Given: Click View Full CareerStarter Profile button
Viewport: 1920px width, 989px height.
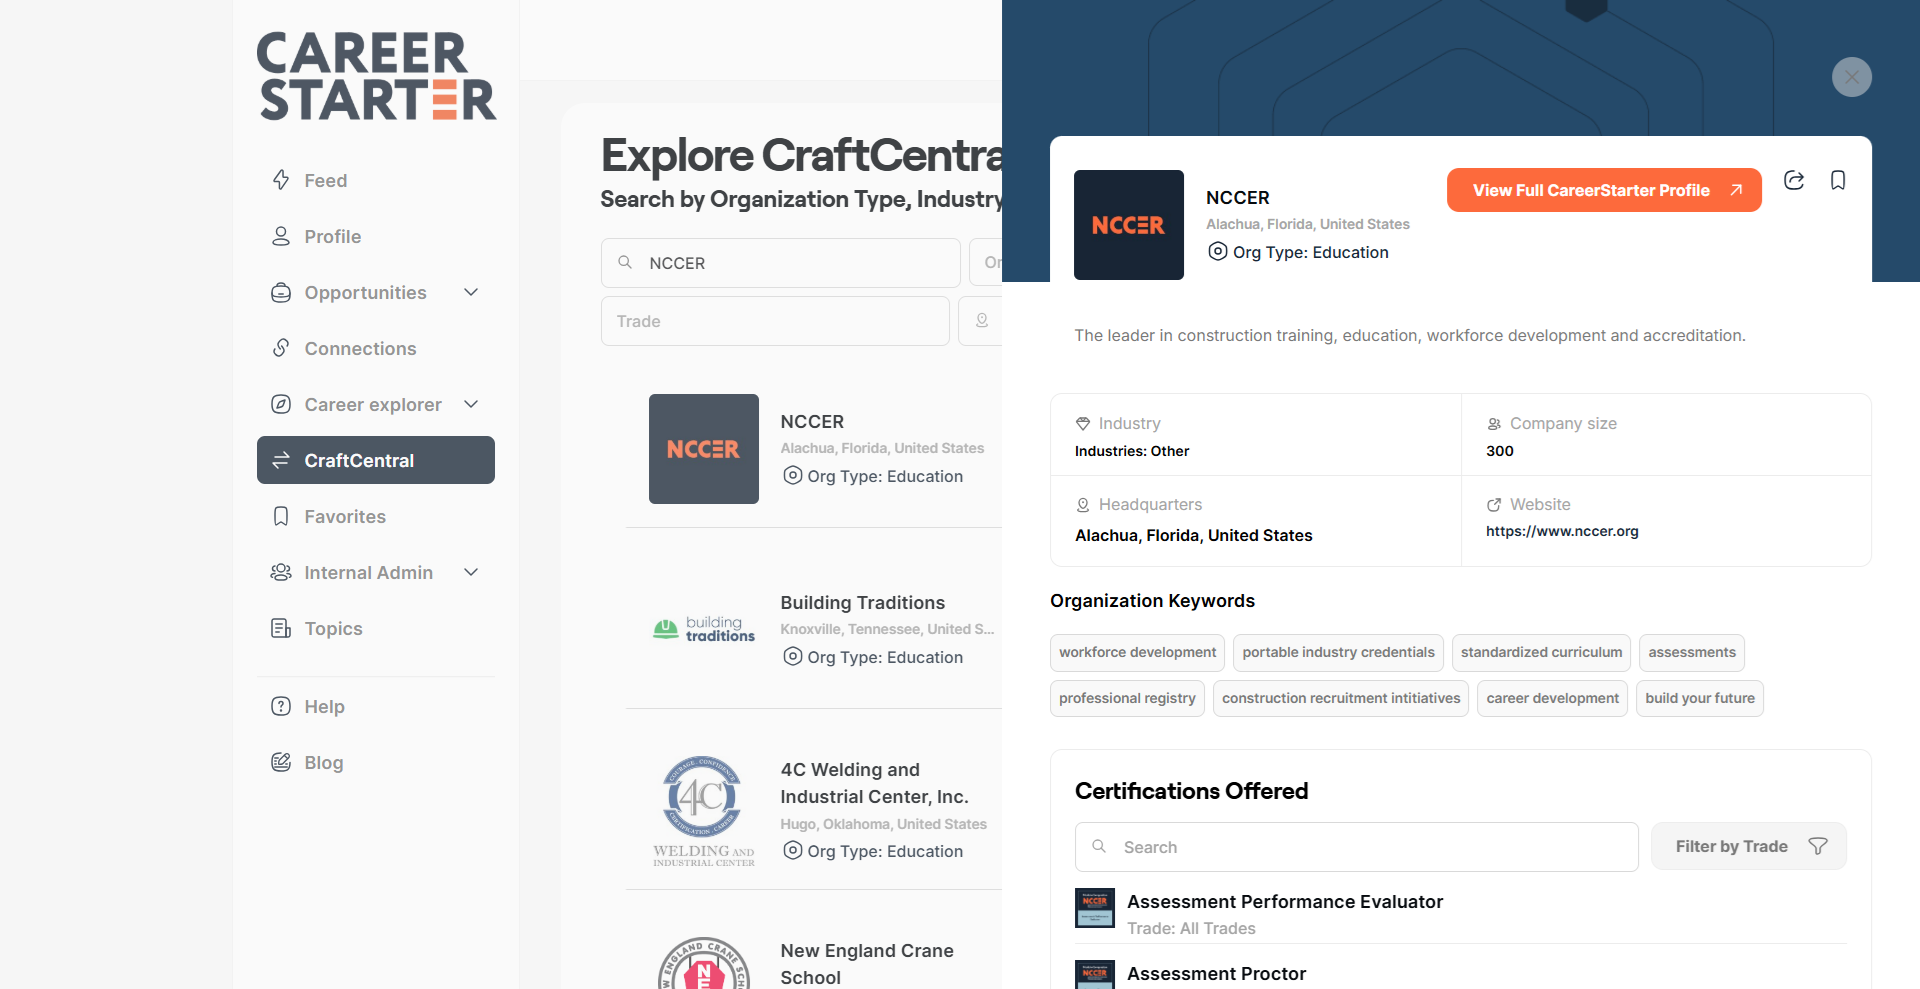Looking at the screenshot, I should pyautogui.click(x=1603, y=191).
